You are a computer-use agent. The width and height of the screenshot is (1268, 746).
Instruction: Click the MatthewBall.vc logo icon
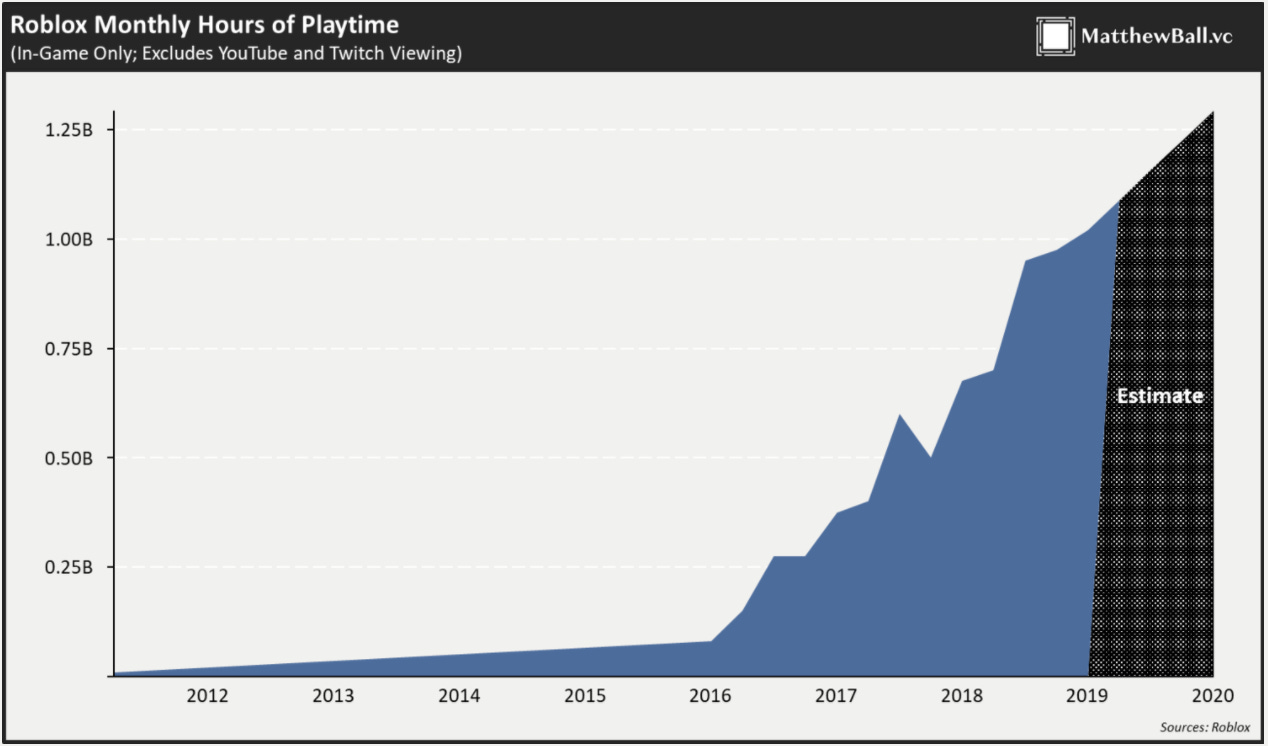pos(1056,36)
